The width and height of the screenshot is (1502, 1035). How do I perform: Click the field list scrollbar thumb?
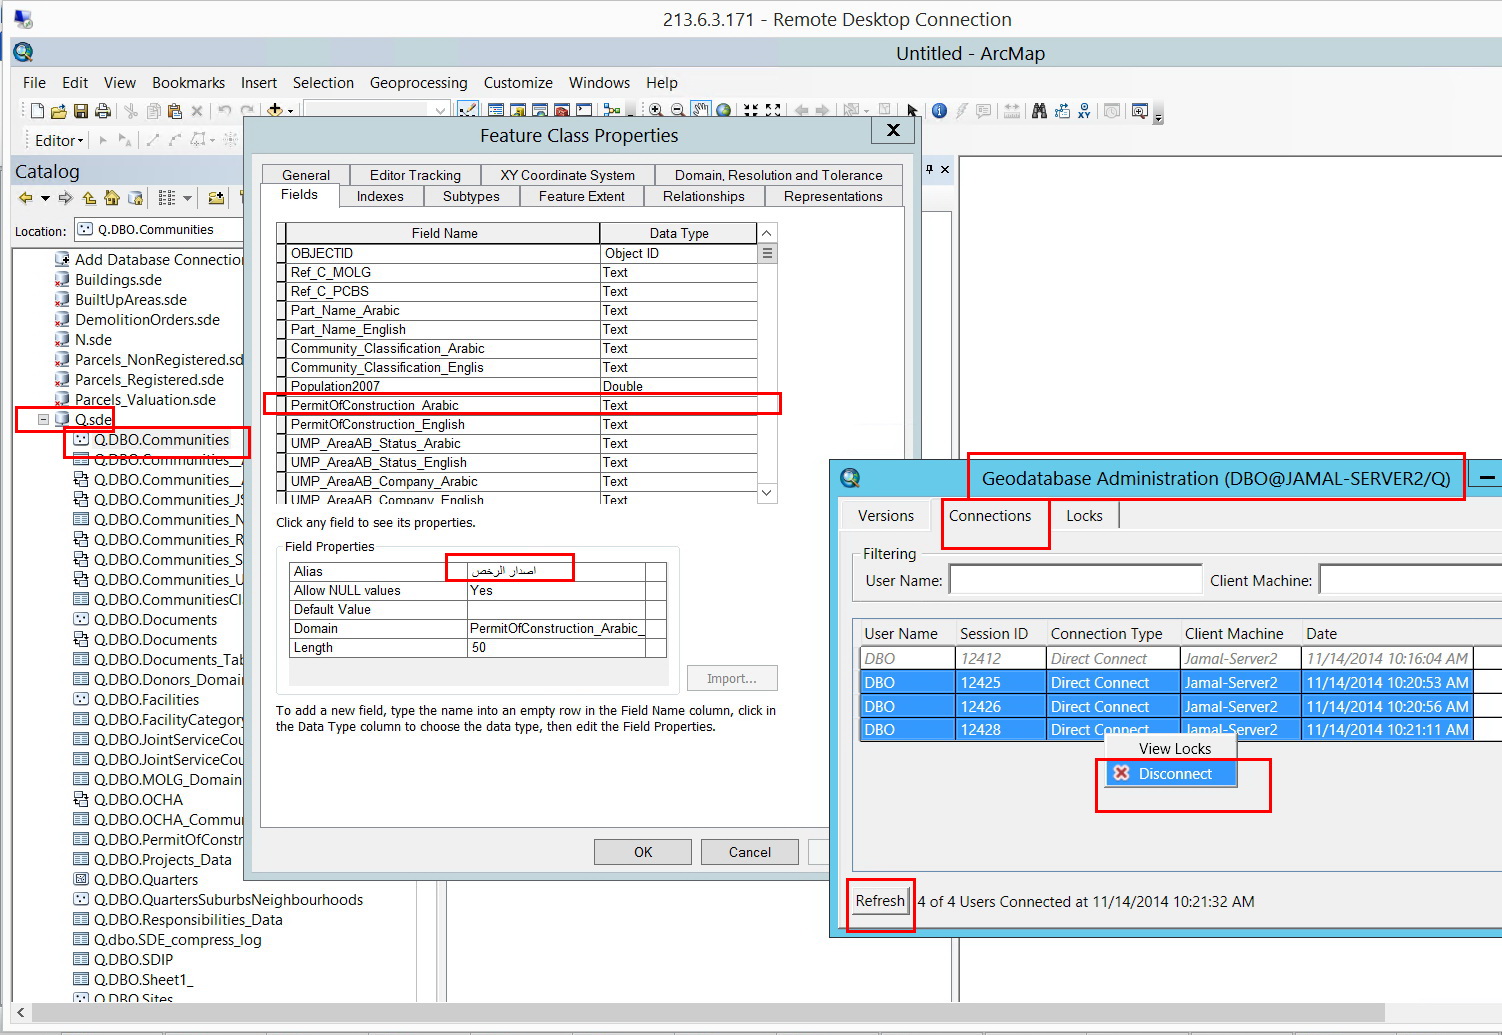pos(767,254)
